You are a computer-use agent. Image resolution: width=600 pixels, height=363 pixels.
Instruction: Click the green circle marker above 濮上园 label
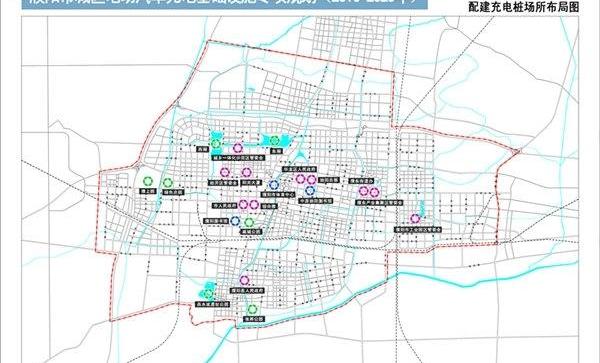[148, 181]
